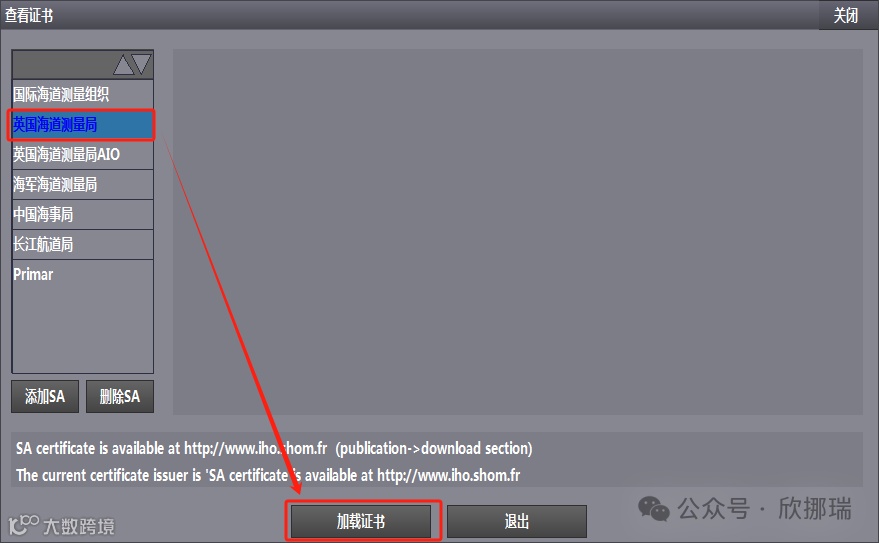Click the list header bar beside arrows
The image size is (879, 543).
(62, 64)
